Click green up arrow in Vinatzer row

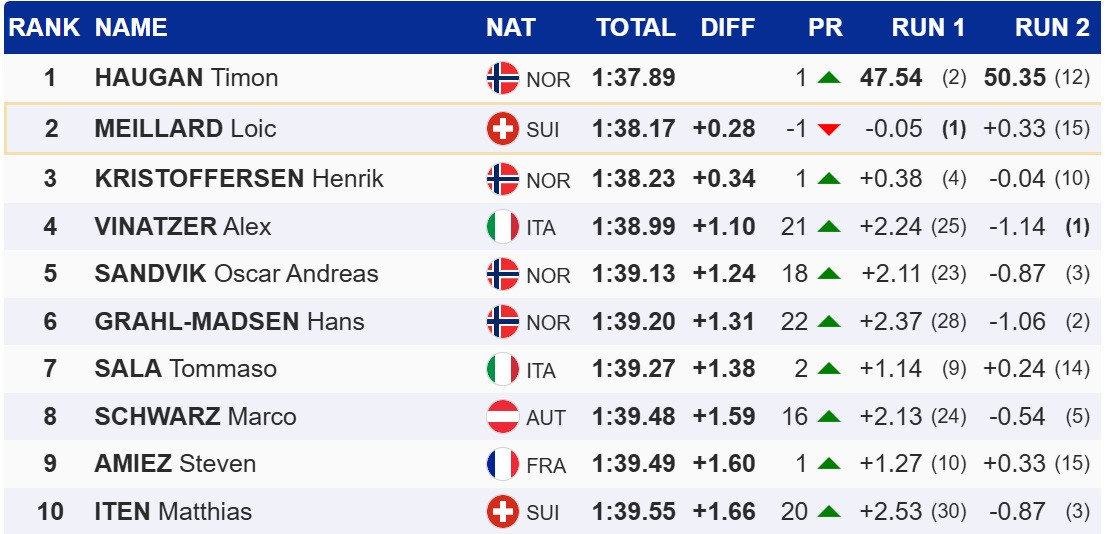(x=828, y=227)
